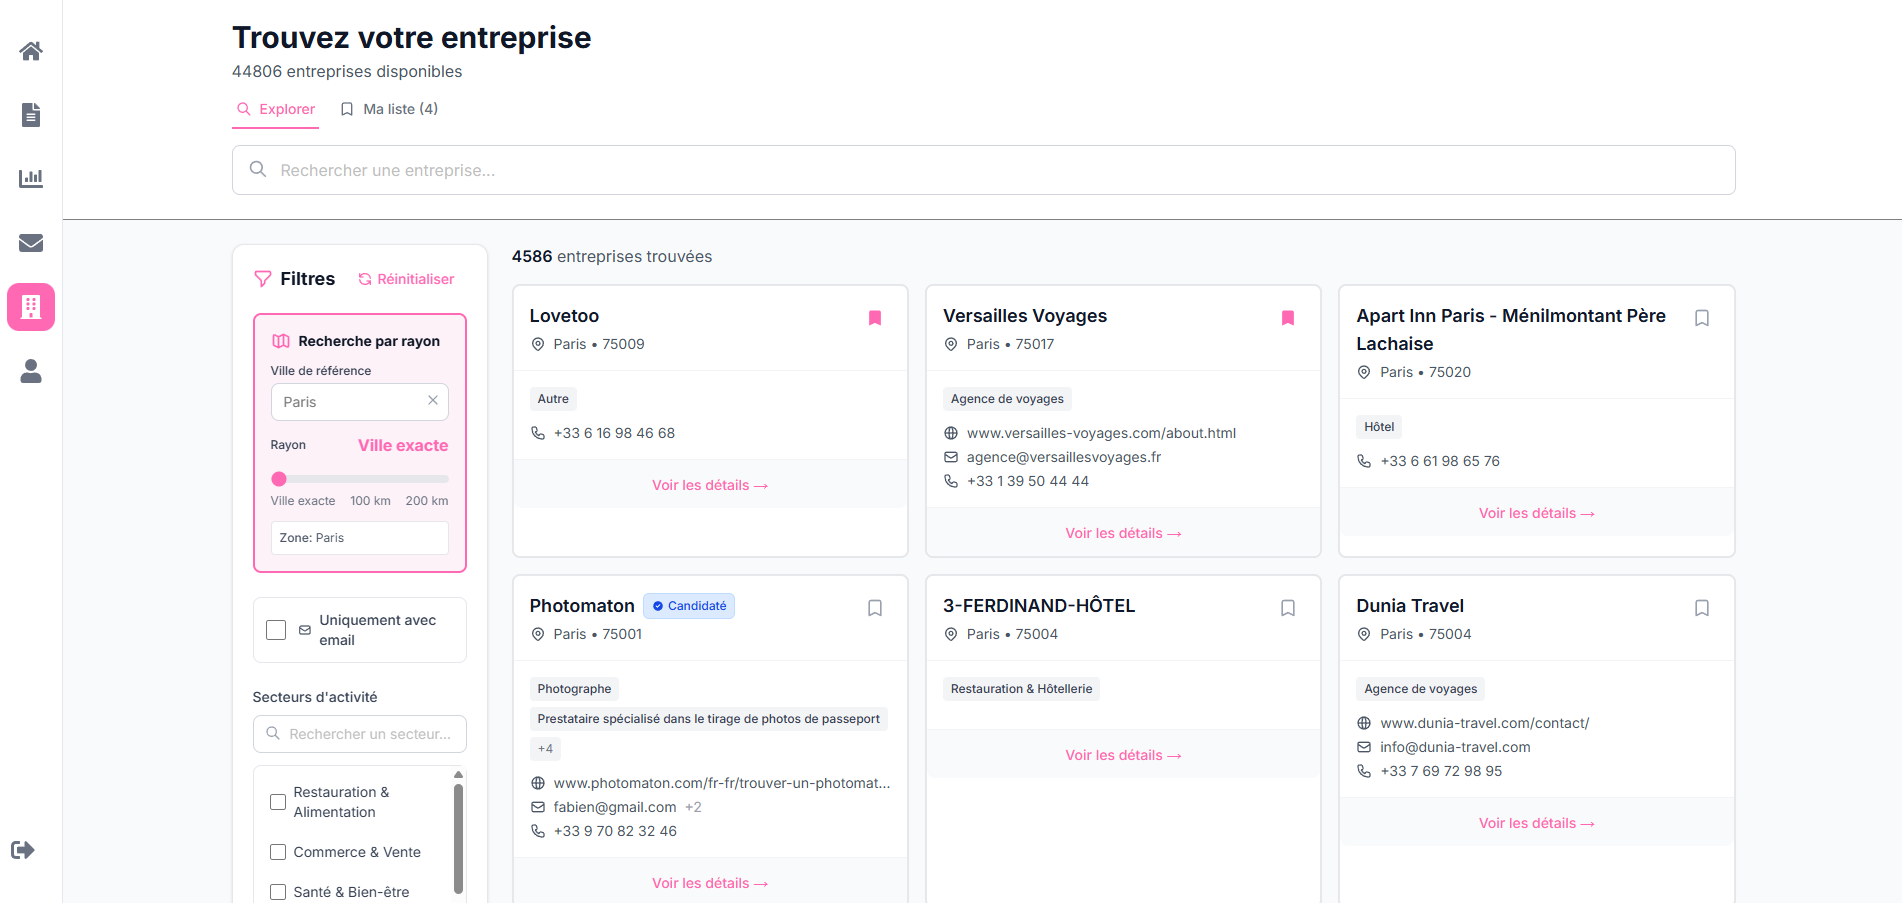The height and width of the screenshot is (903, 1902).
Task: Clear the Paris reference city field
Action: (433, 400)
